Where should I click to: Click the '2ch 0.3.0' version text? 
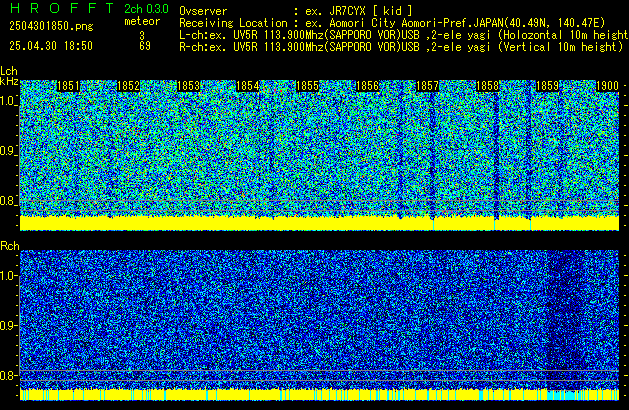point(146,8)
